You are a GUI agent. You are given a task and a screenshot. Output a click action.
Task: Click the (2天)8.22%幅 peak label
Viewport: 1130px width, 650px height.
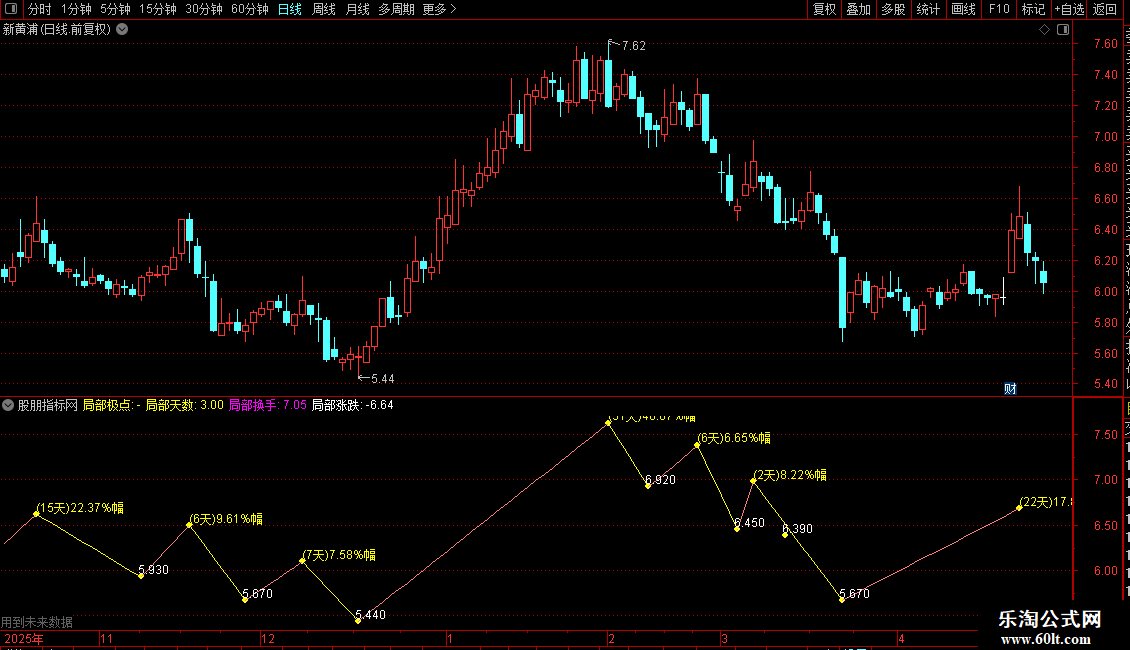[x=790, y=475]
